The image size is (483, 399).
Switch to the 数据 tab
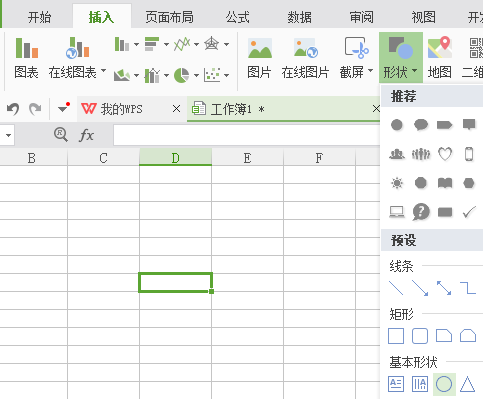299,17
